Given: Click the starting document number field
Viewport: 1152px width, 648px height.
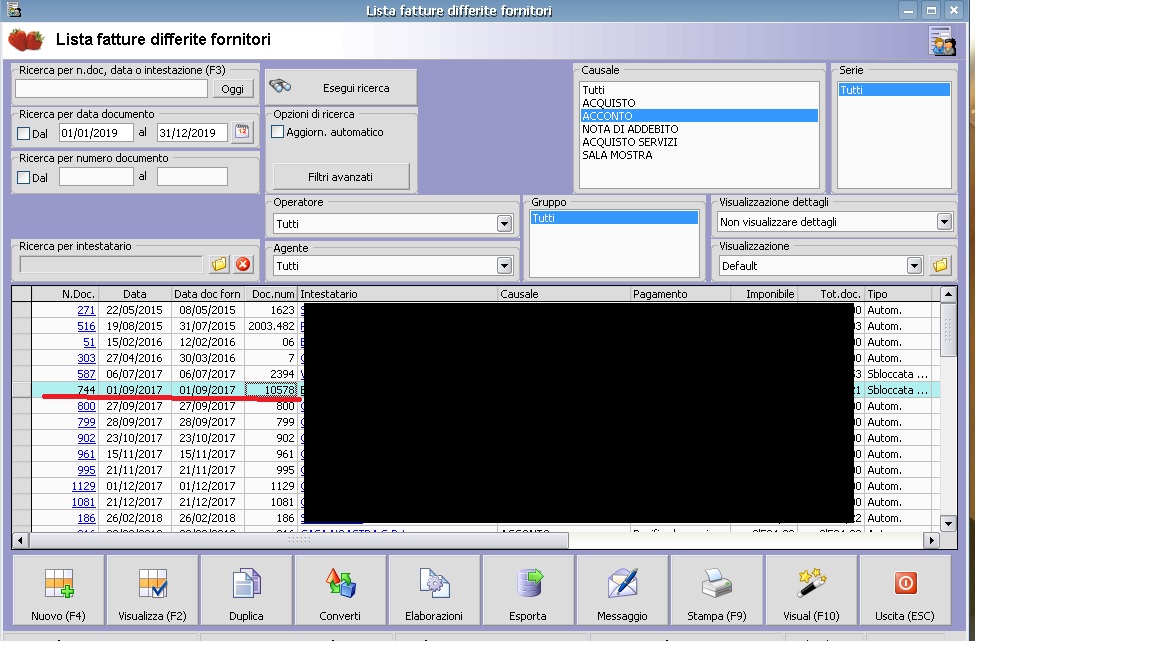Looking at the screenshot, I should coord(96,177).
